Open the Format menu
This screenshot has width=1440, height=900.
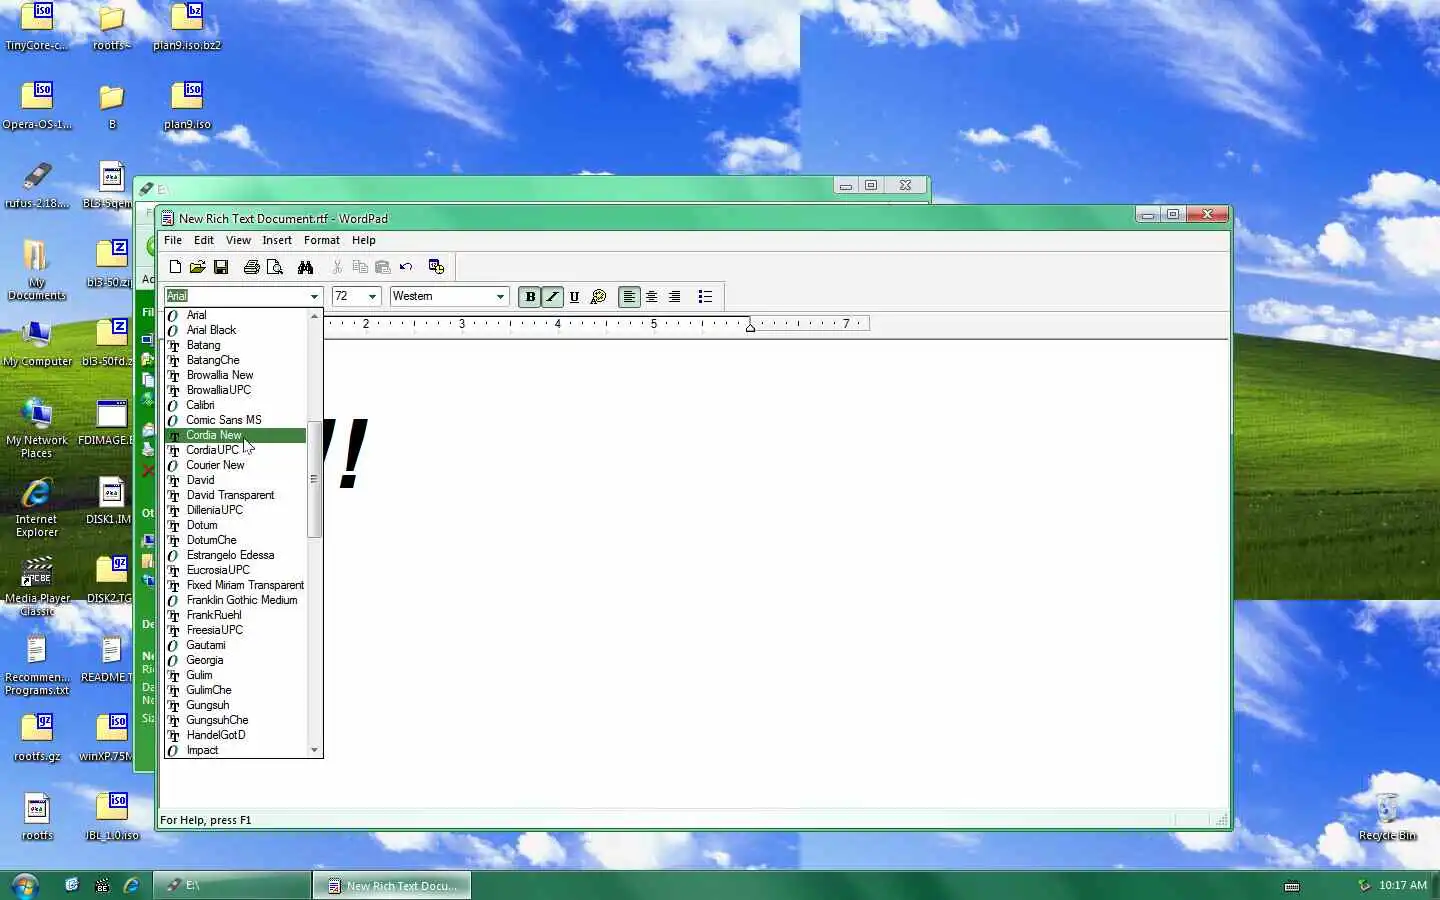click(x=322, y=240)
